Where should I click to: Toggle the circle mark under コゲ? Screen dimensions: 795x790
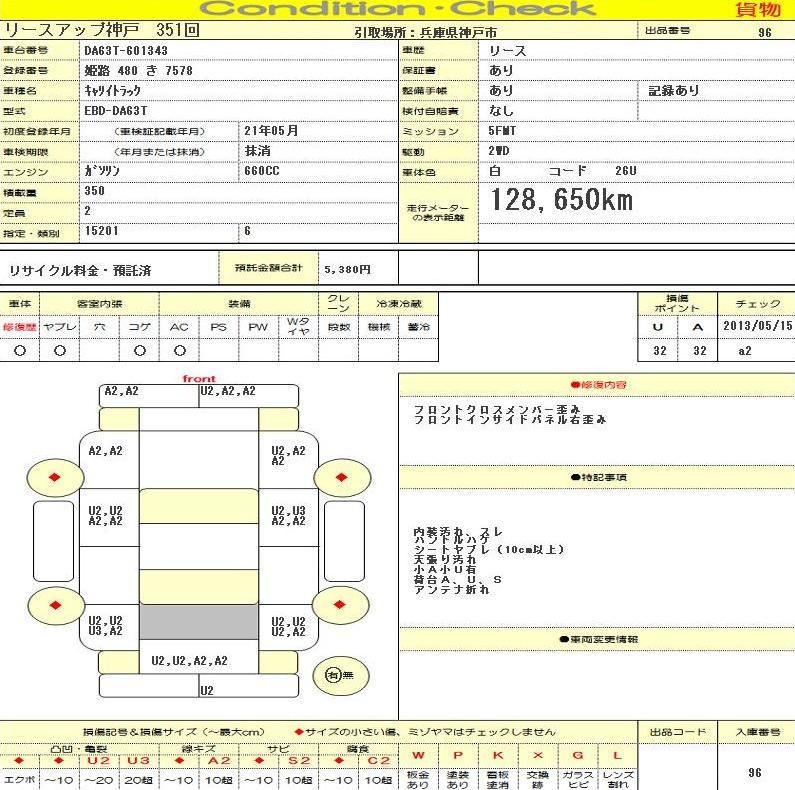[x=139, y=350]
